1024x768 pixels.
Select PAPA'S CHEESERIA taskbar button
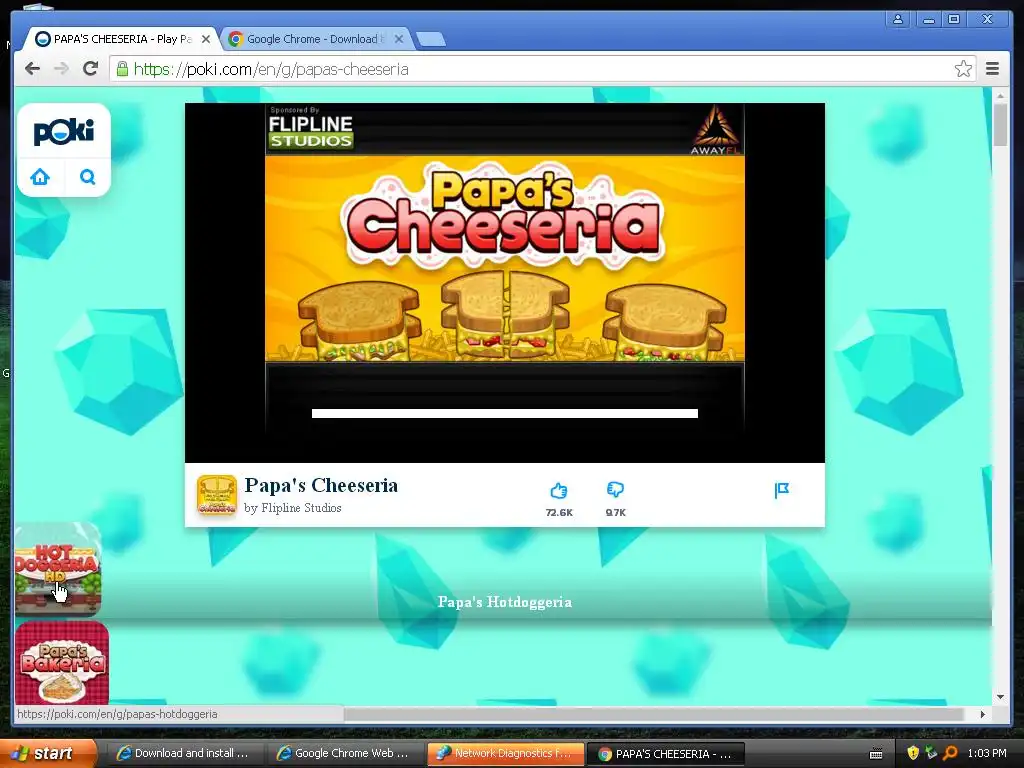[x=665, y=754]
